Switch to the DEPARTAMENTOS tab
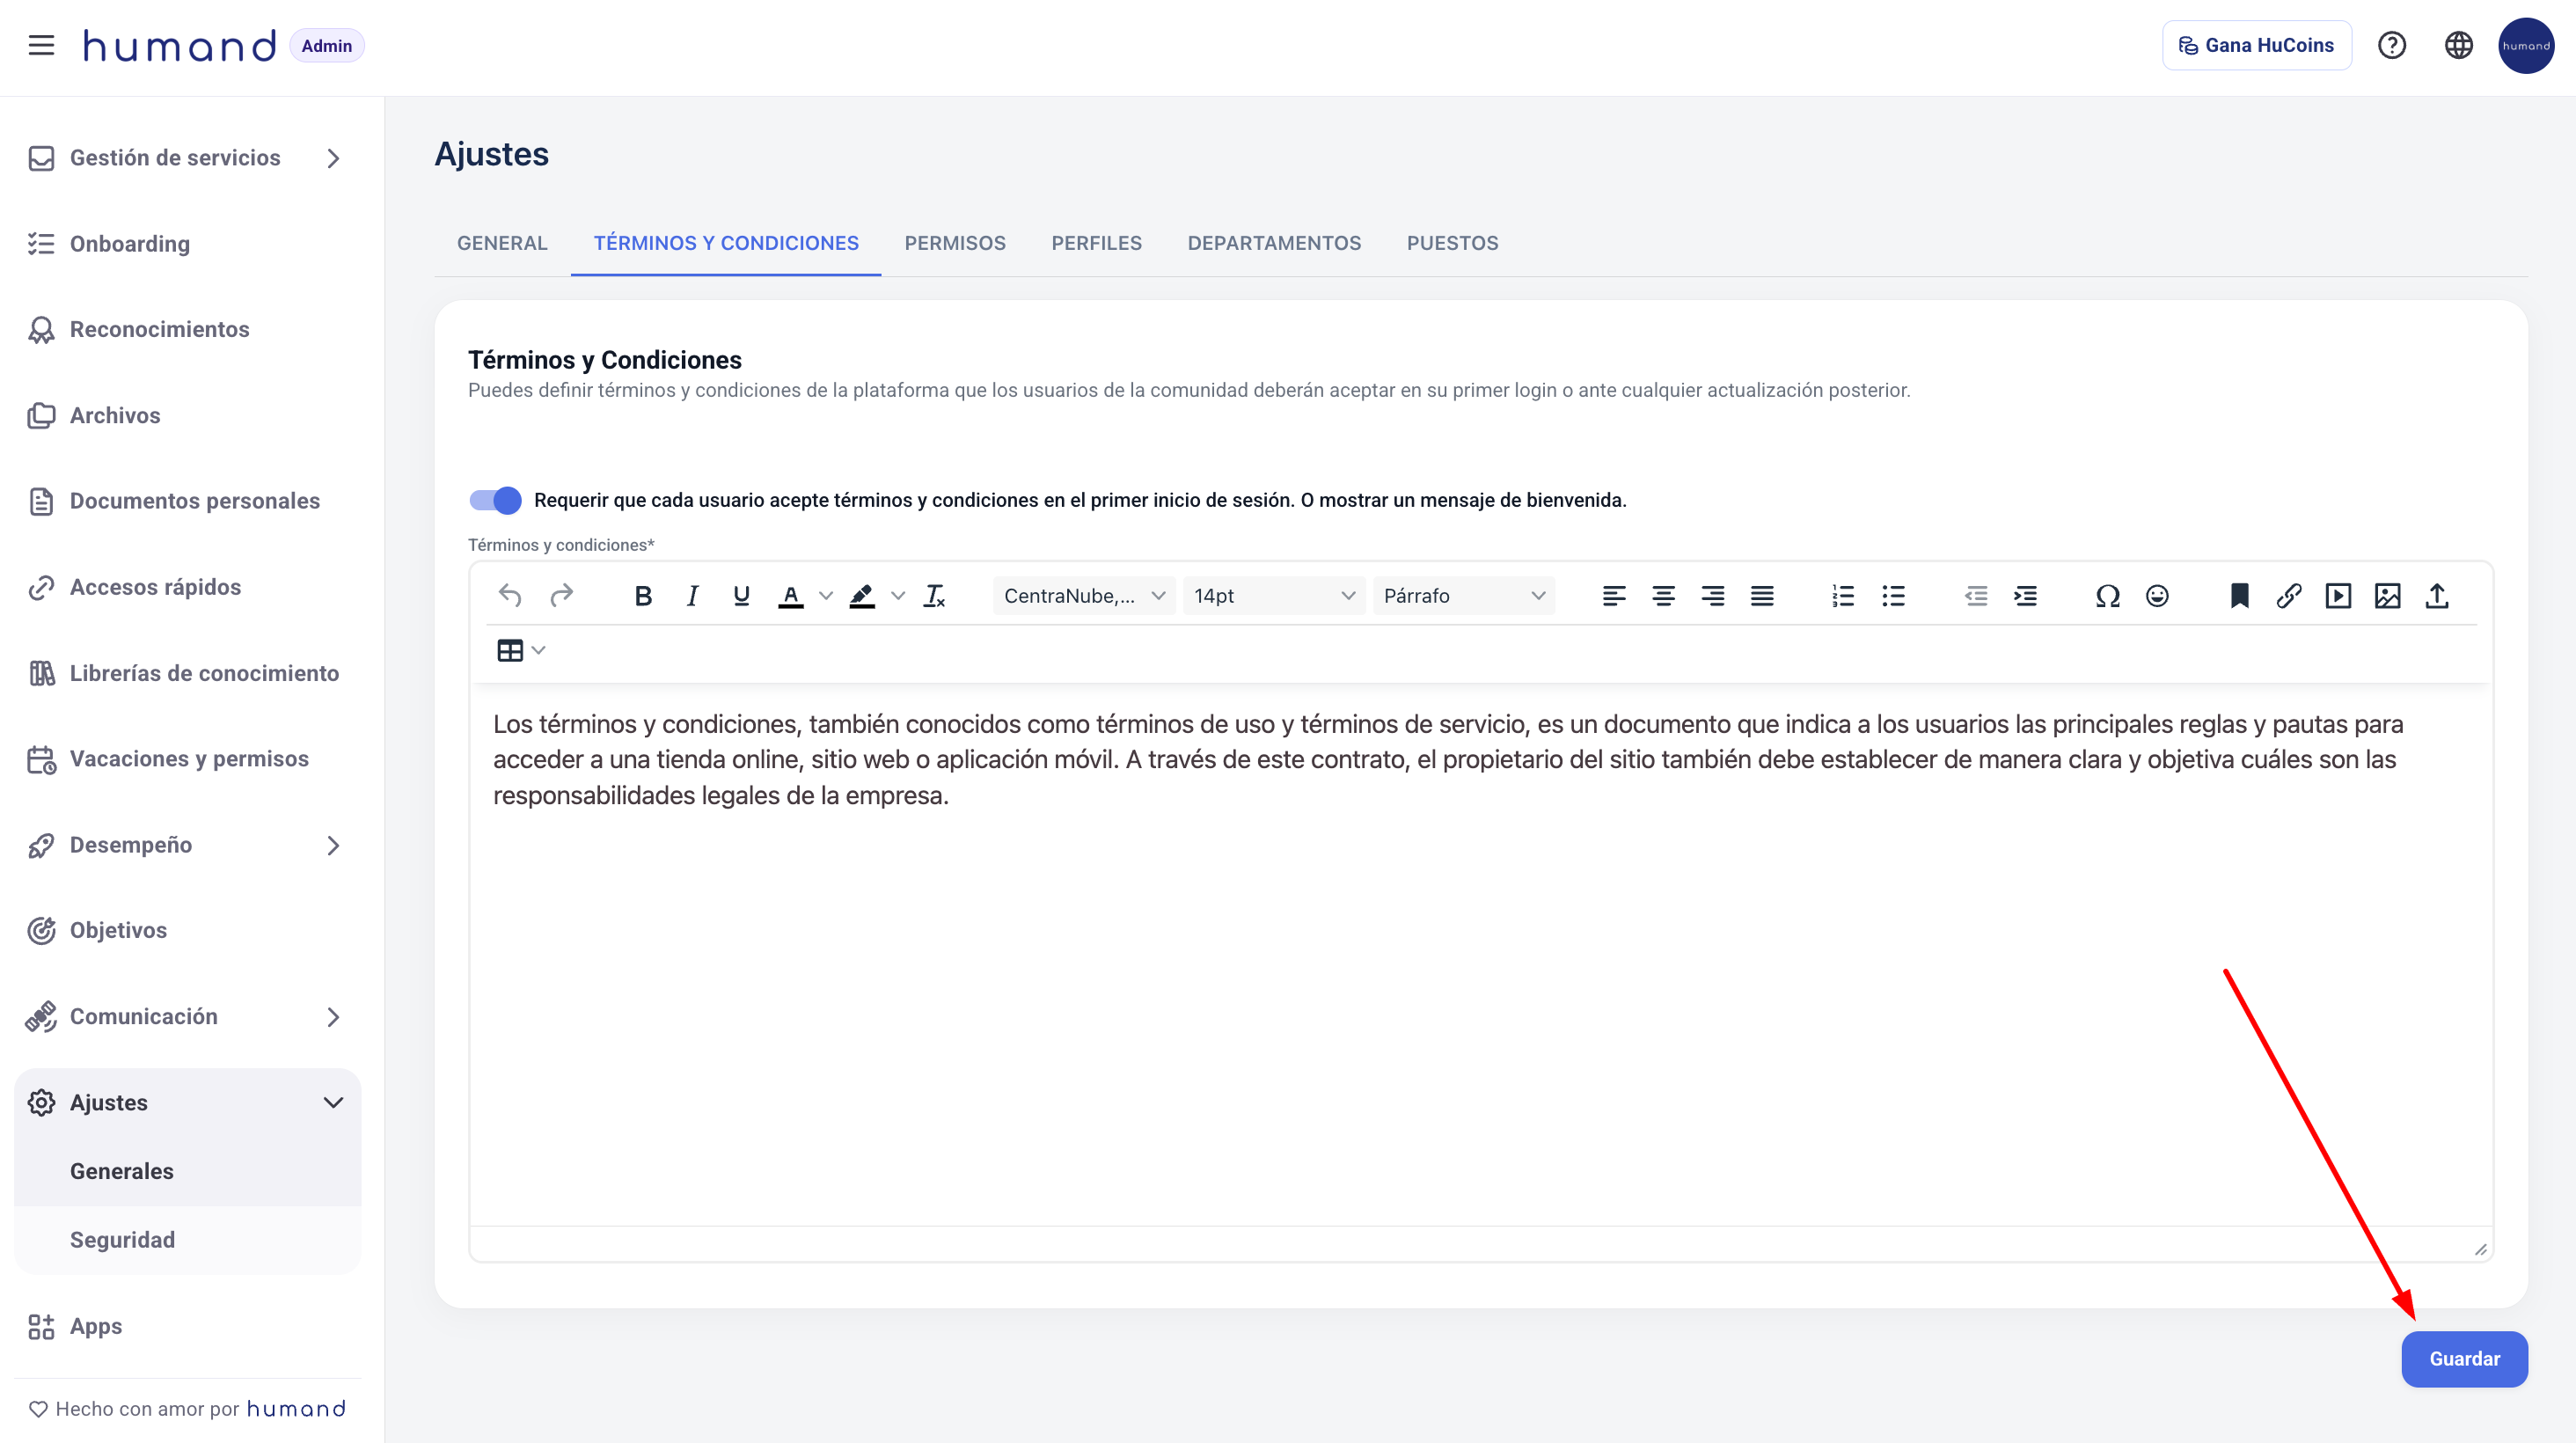Image resolution: width=2576 pixels, height=1443 pixels. tap(1274, 243)
